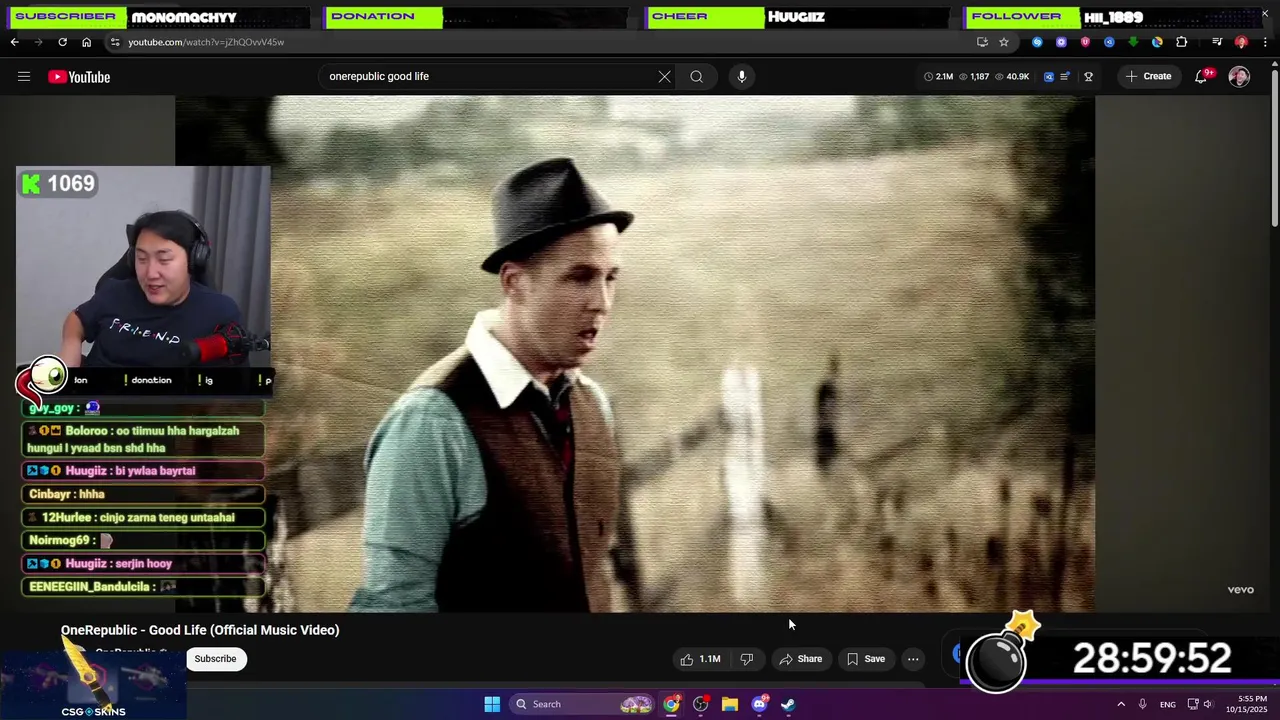Go to browser home page
This screenshot has width=1280, height=720.
[x=86, y=42]
